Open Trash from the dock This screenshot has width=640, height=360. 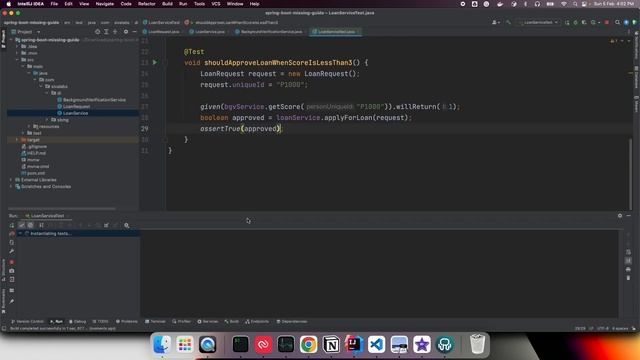[x=477, y=344]
